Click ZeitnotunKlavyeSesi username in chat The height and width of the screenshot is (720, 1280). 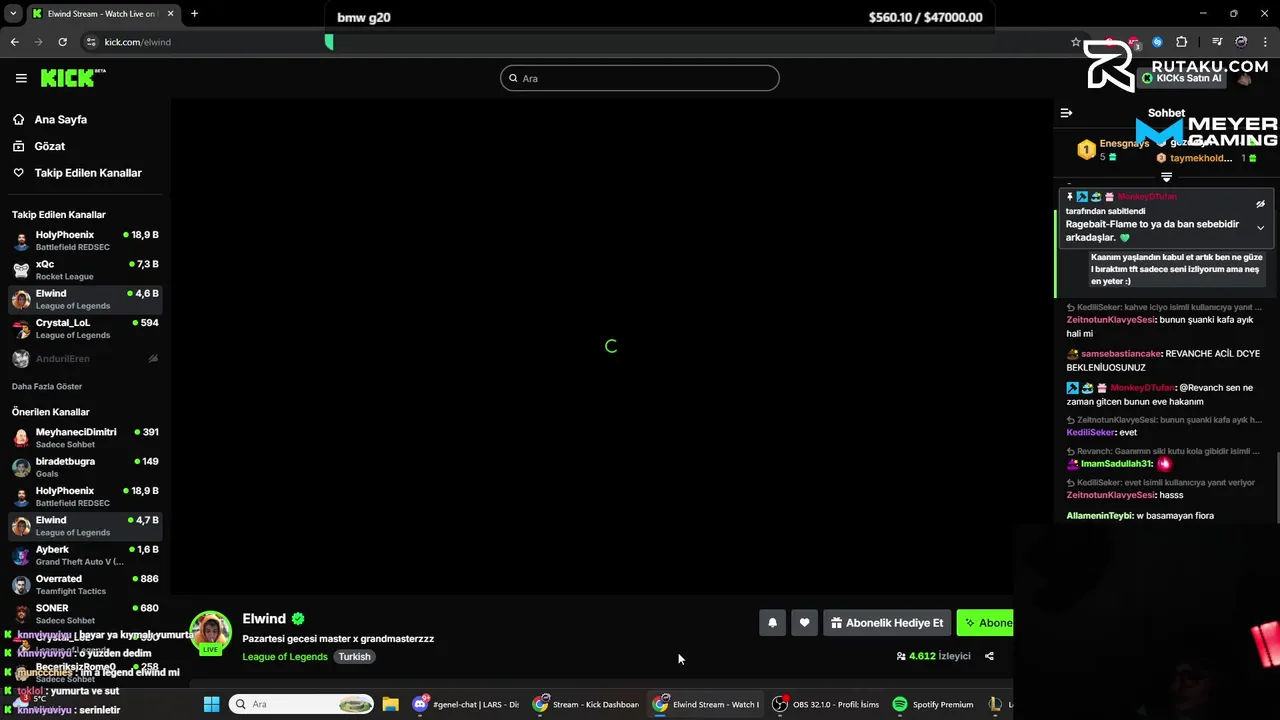coord(1111,320)
